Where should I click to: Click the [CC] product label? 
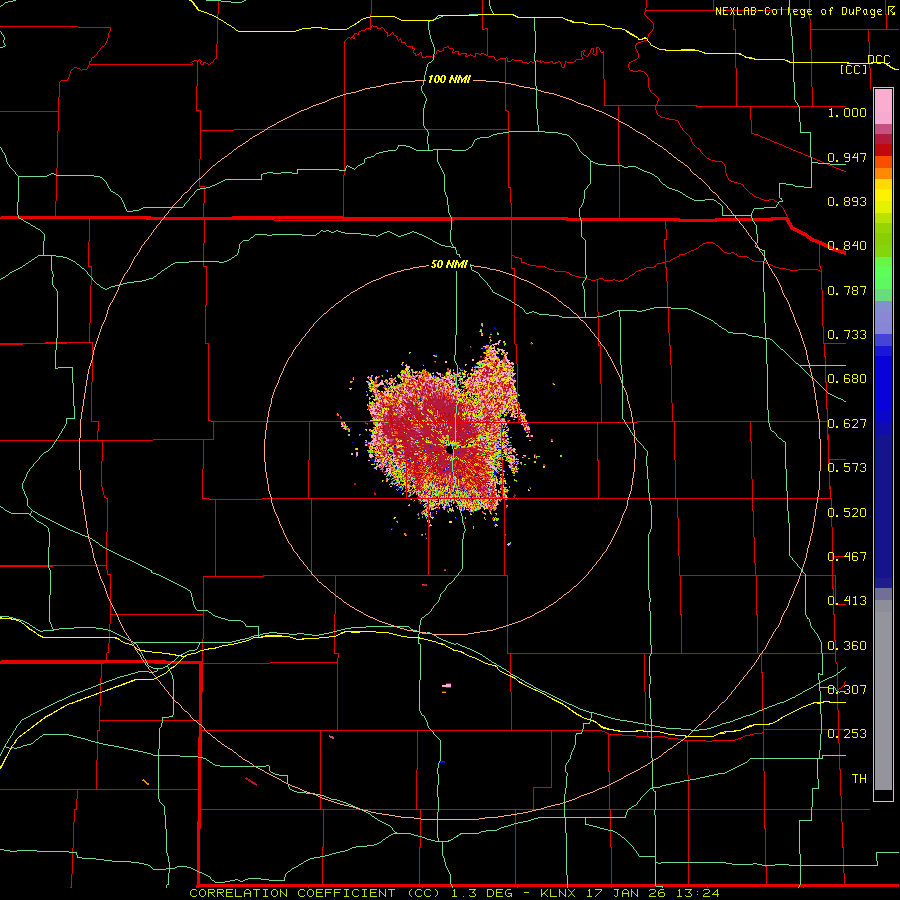(854, 69)
